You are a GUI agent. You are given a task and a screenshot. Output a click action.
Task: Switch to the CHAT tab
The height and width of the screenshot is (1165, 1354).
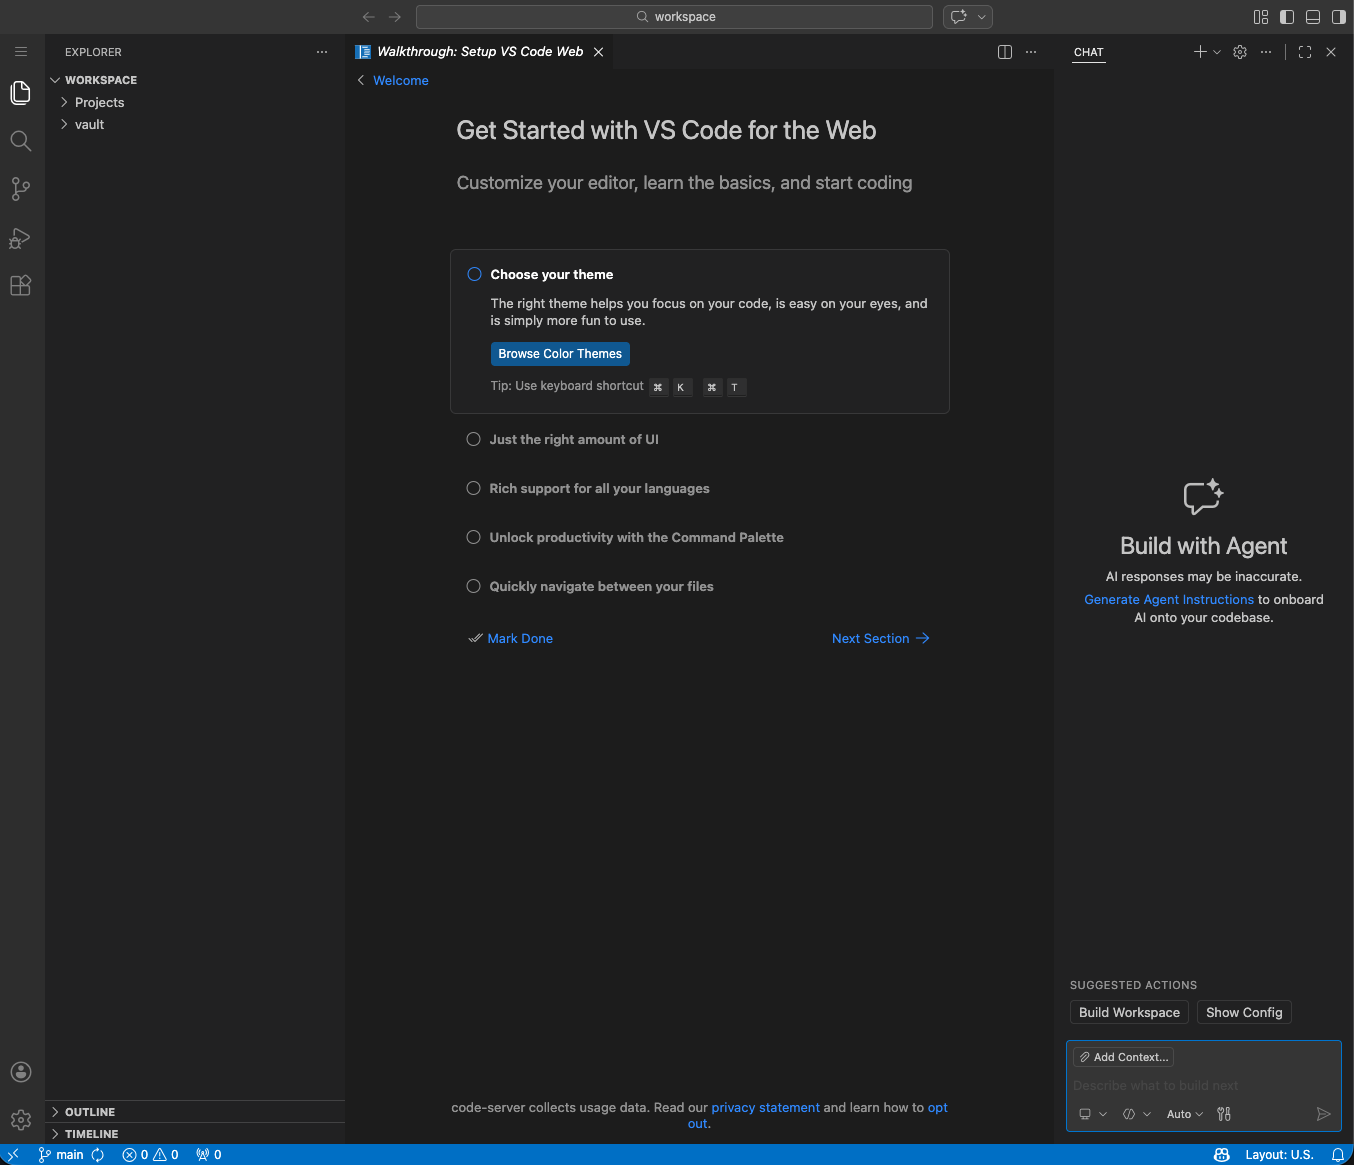[x=1088, y=52]
